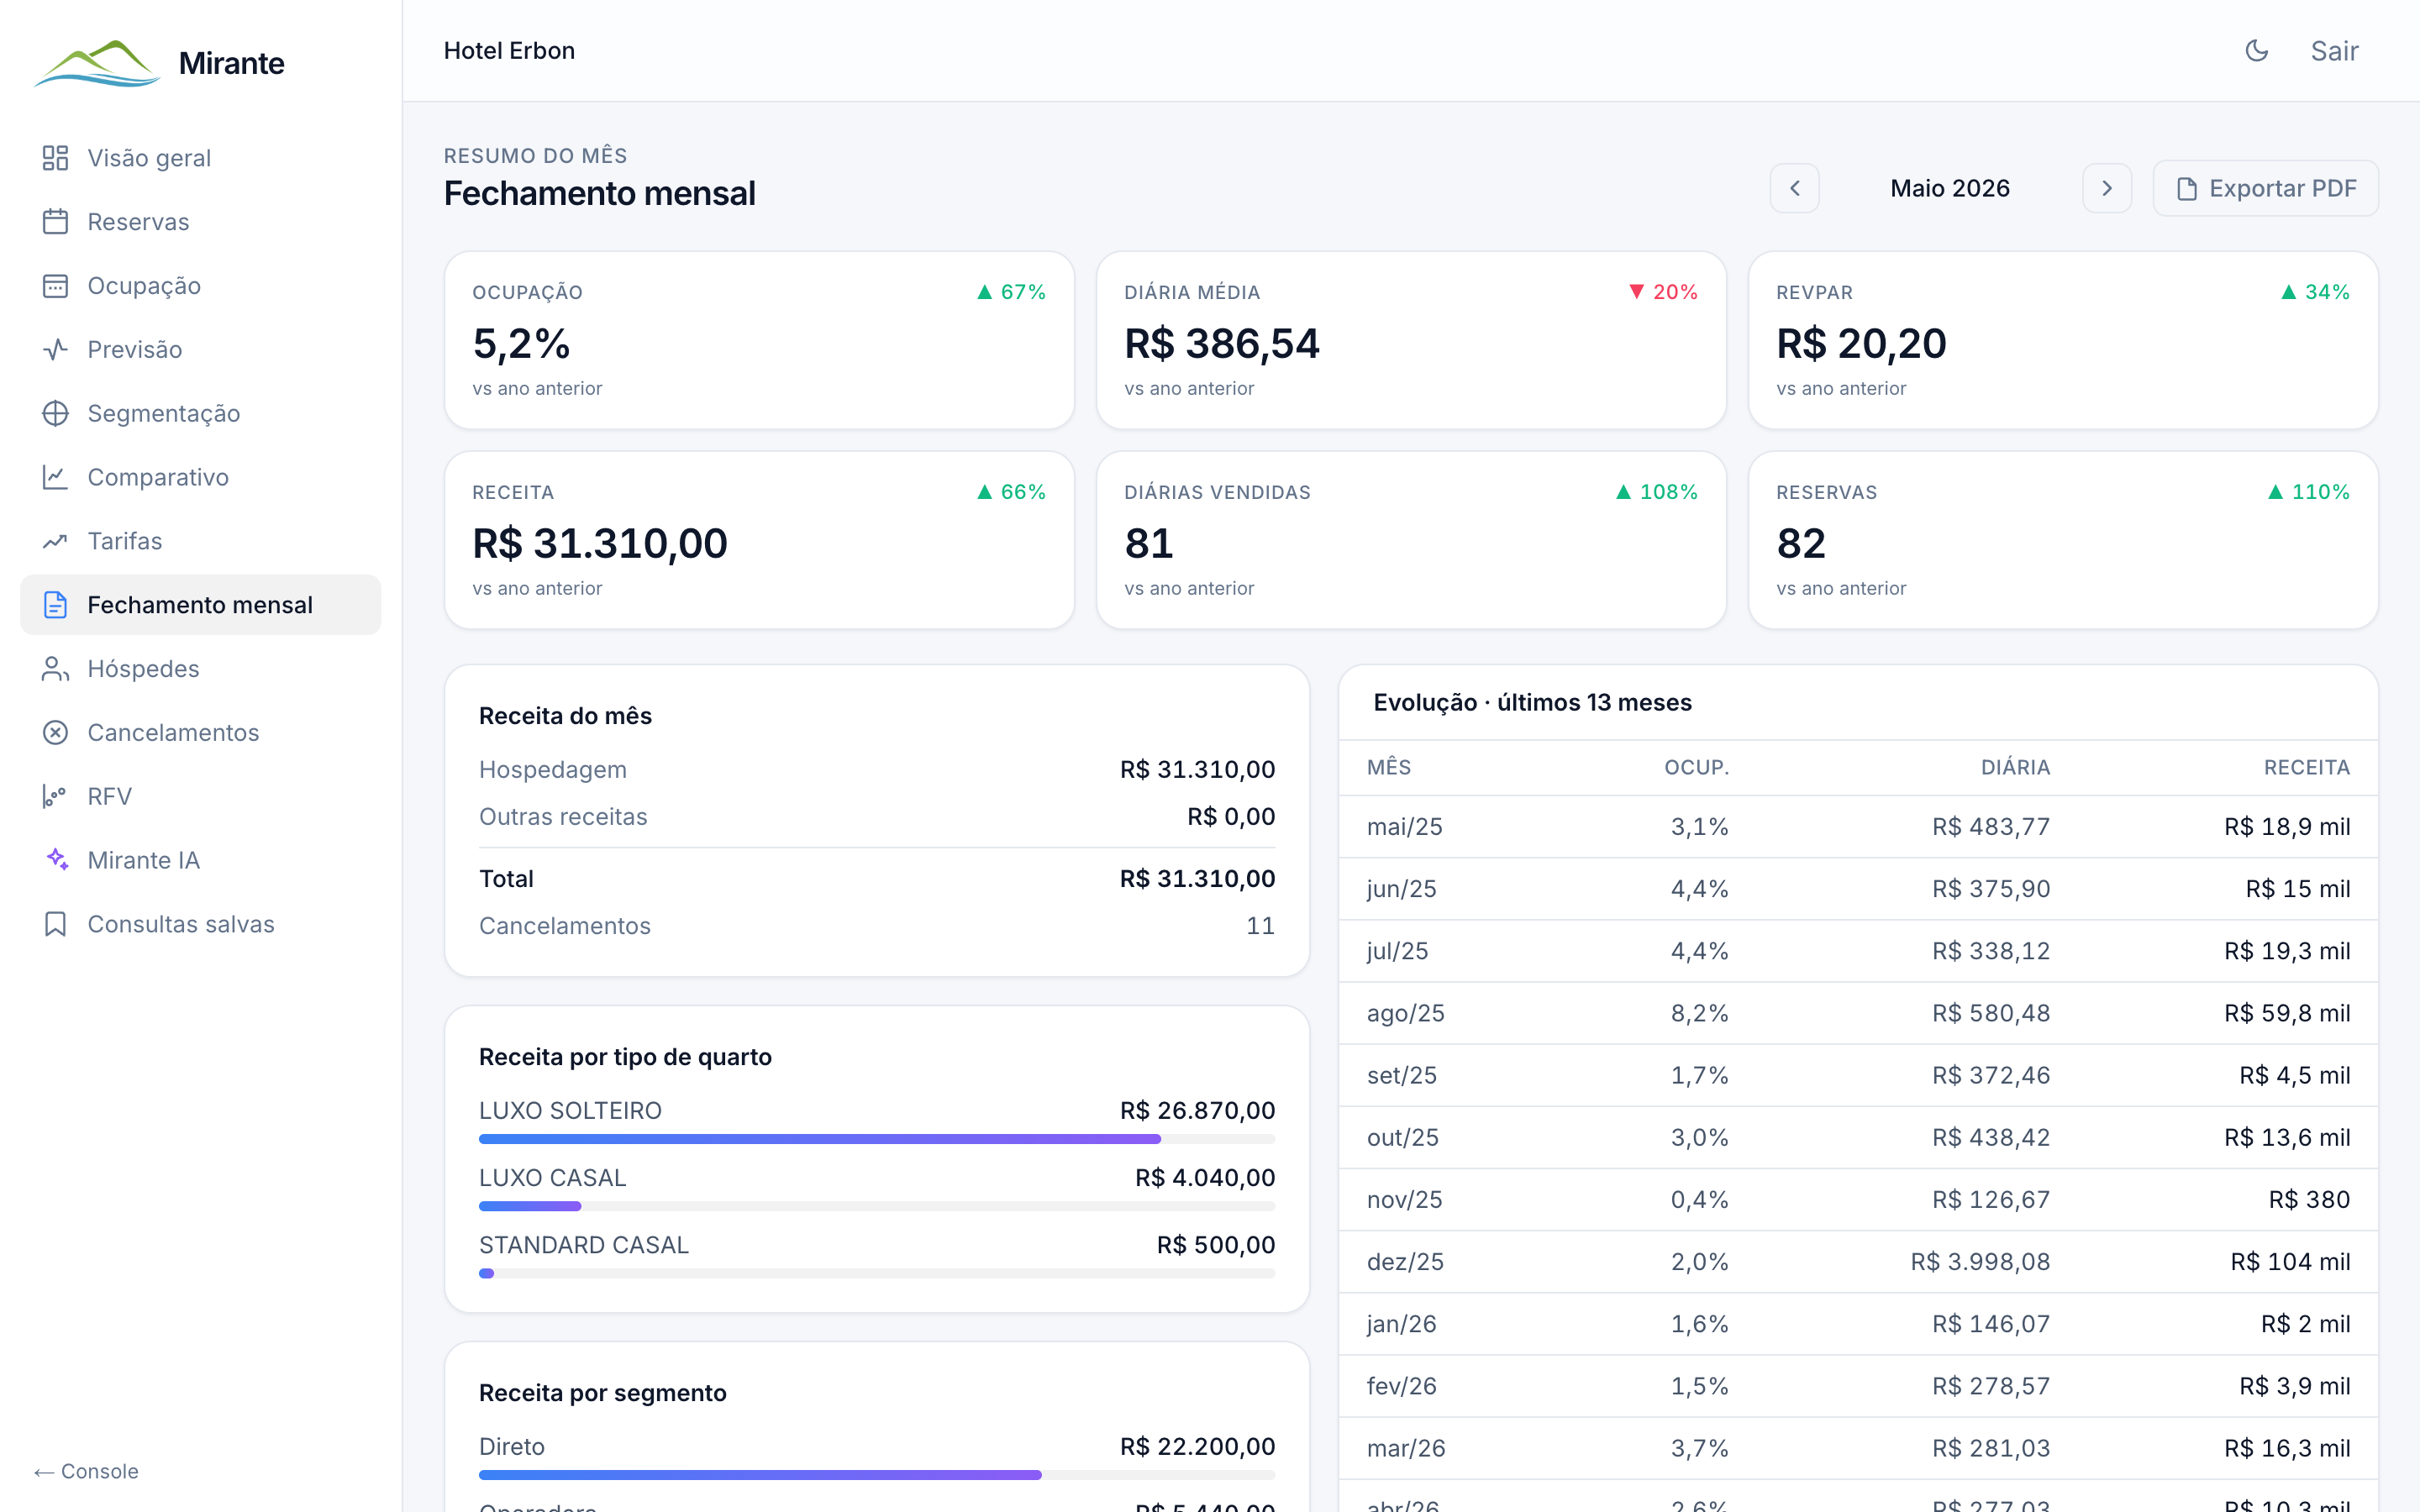Go to the next month

pos(2107,188)
